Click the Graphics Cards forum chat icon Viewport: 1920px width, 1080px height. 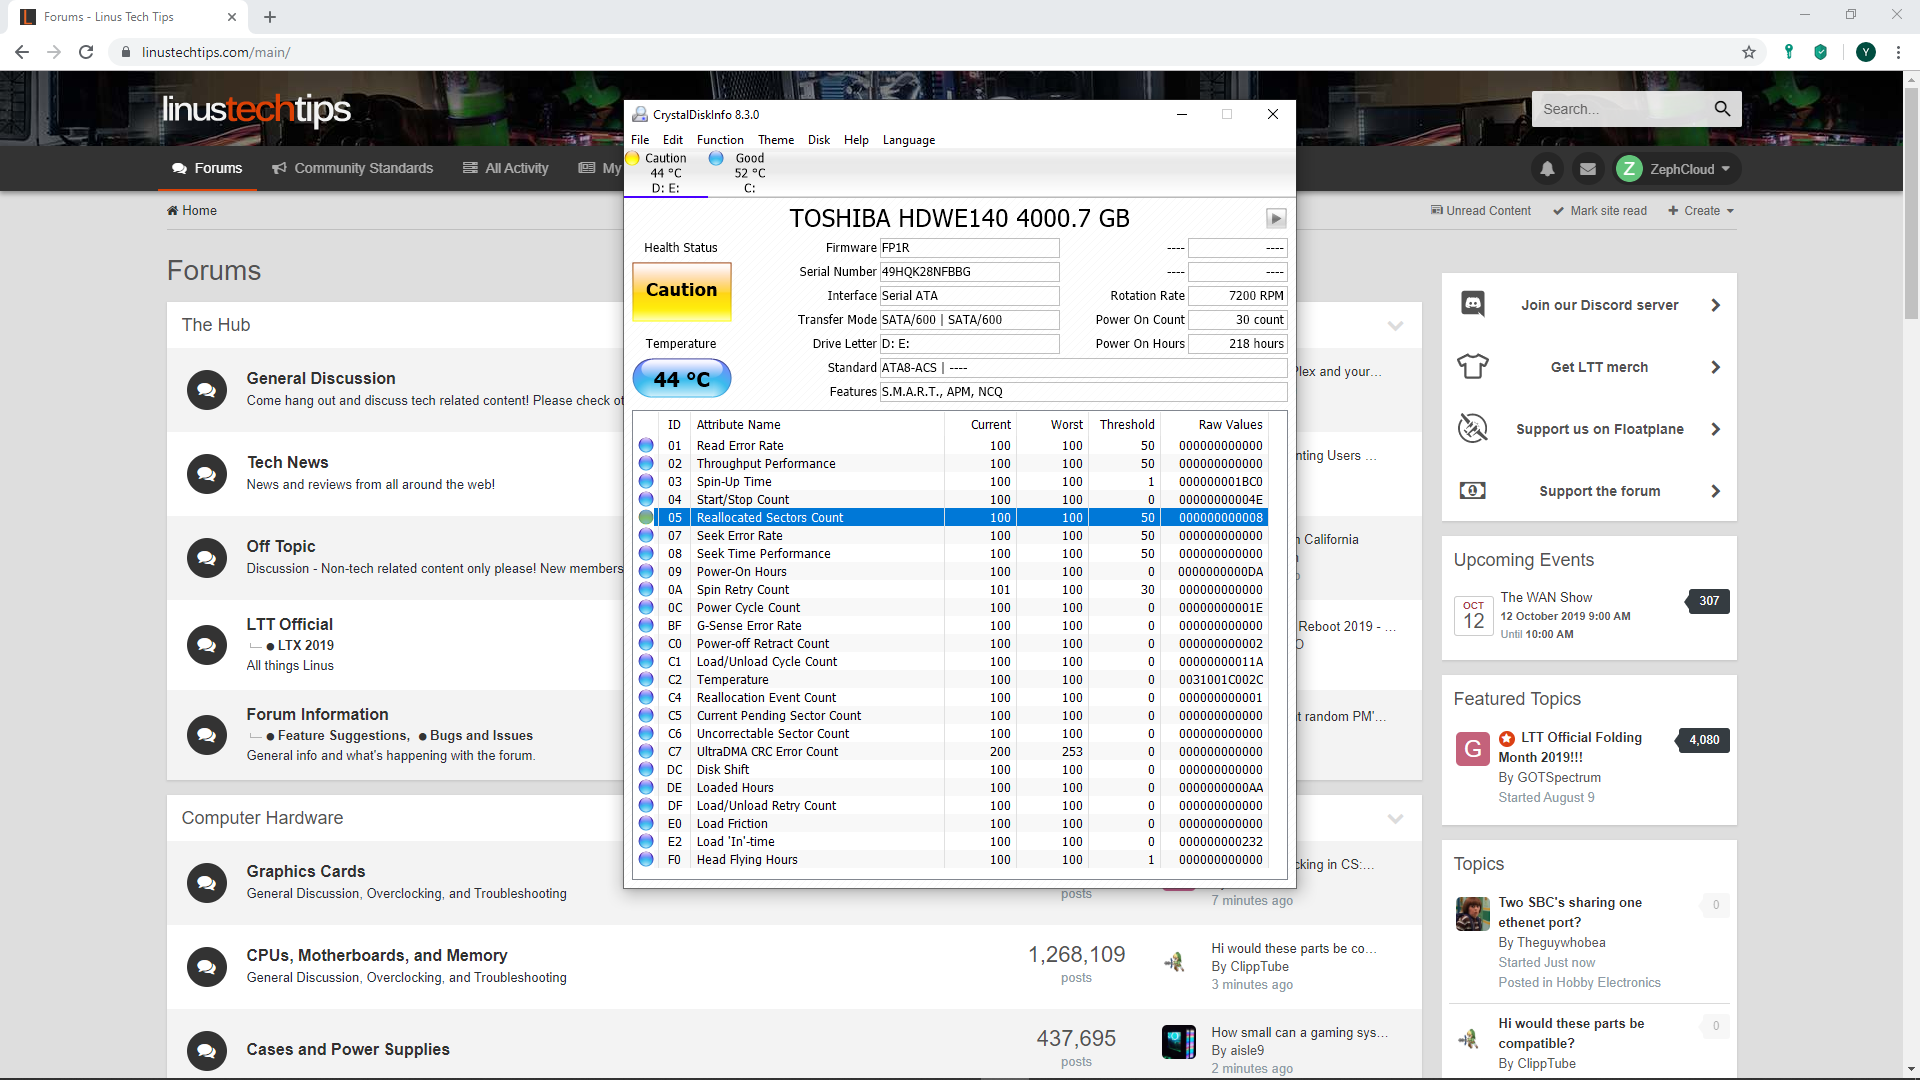pos(207,882)
